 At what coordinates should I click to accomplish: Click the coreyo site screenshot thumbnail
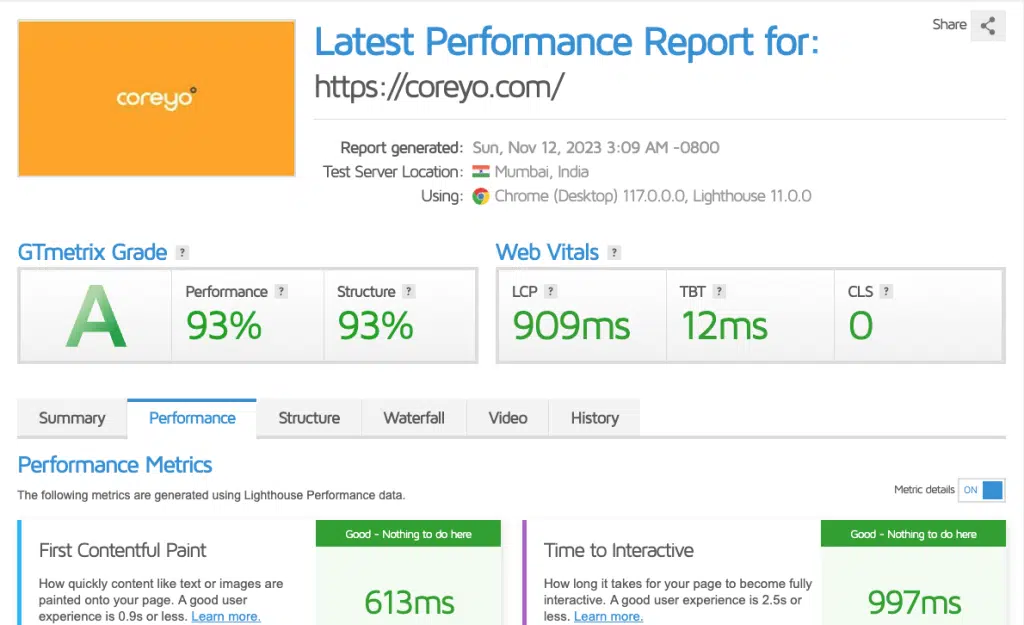point(157,98)
